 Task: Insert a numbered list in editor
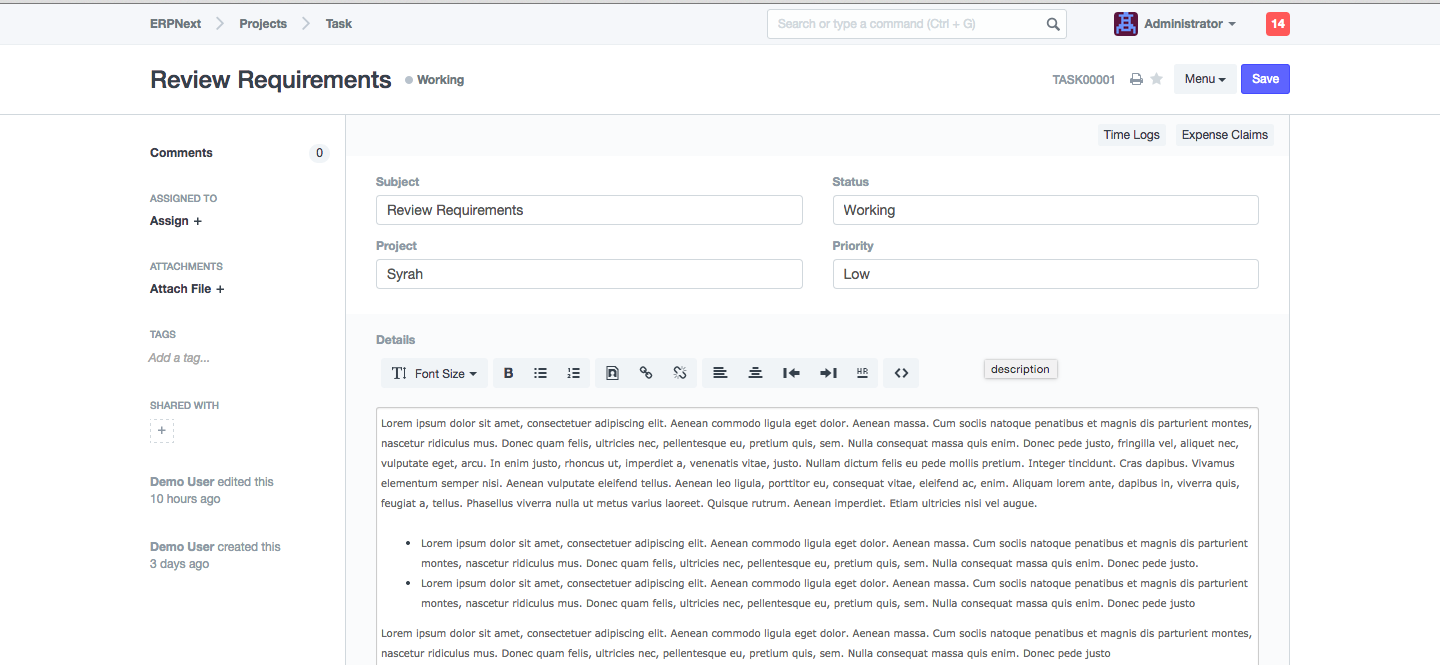click(x=573, y=373)
